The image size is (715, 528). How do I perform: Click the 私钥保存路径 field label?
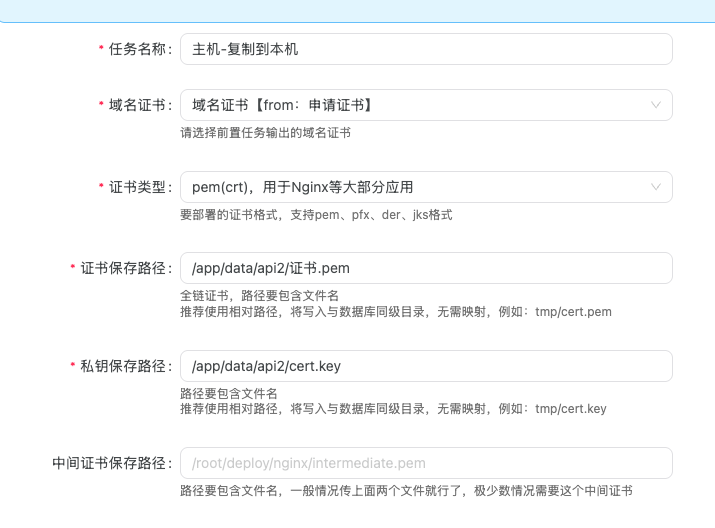click(126, 366)
